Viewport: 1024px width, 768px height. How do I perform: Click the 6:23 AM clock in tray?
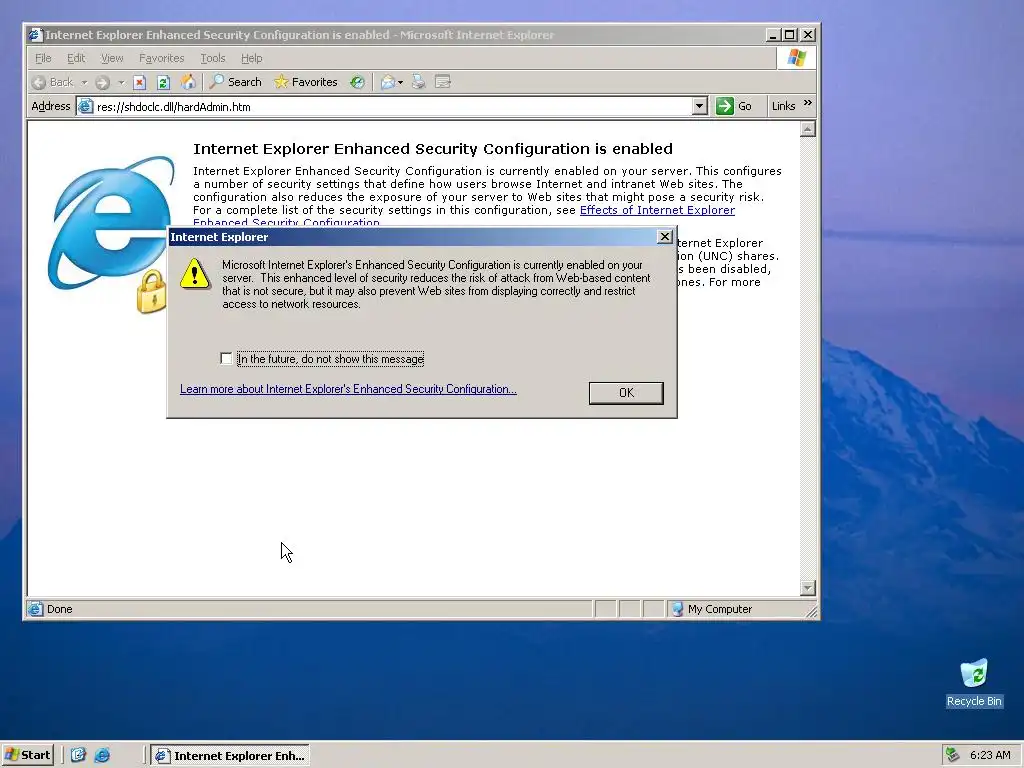(990, 756)
